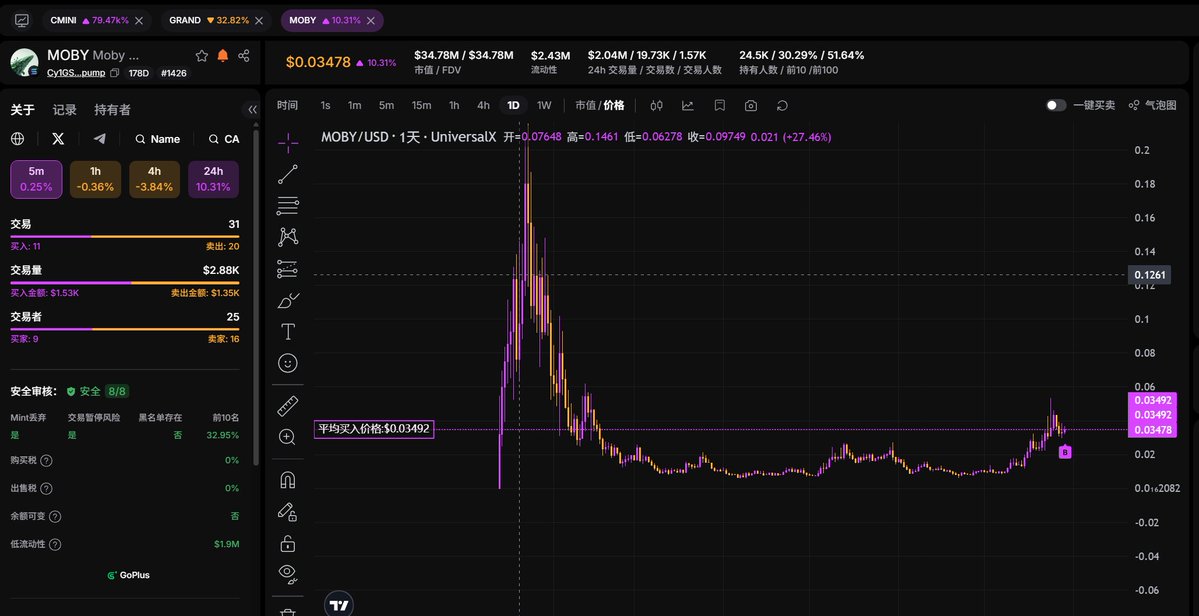The image size is (1199, 616).
Task: Open the token's X (Twitter) page
Action: click(58, 139)
